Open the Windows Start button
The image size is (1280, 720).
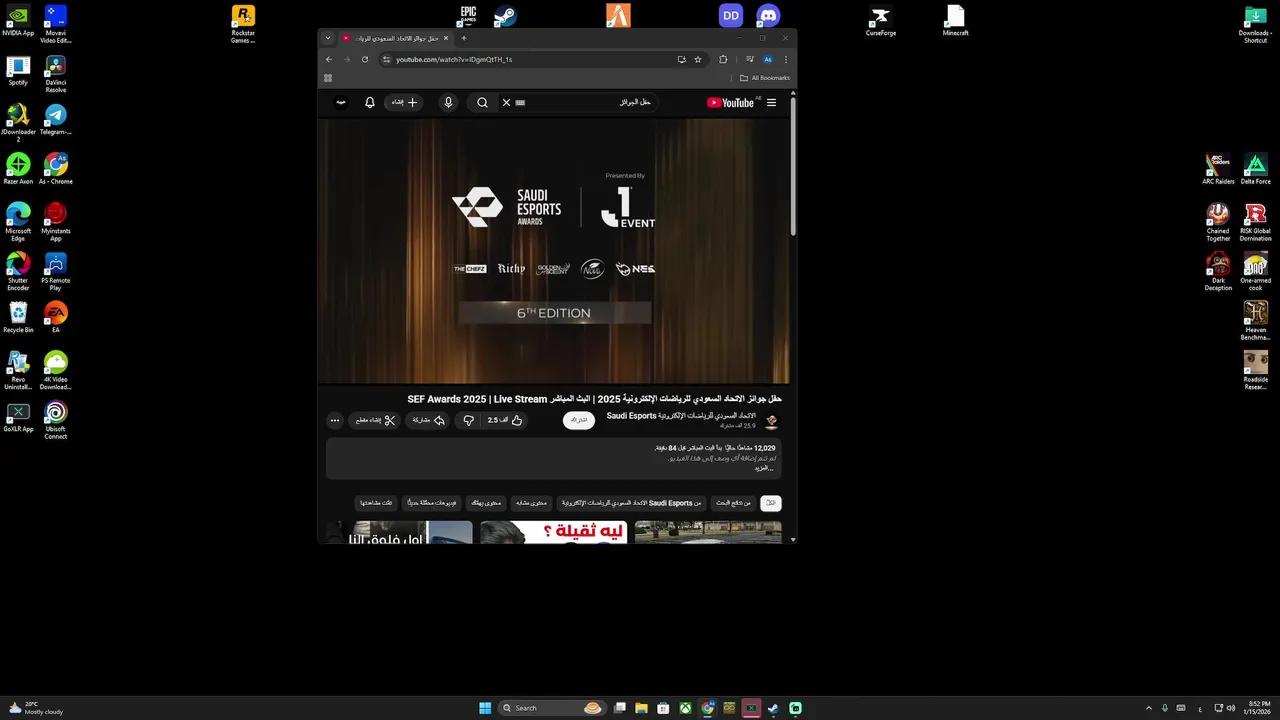pos(485,708)
